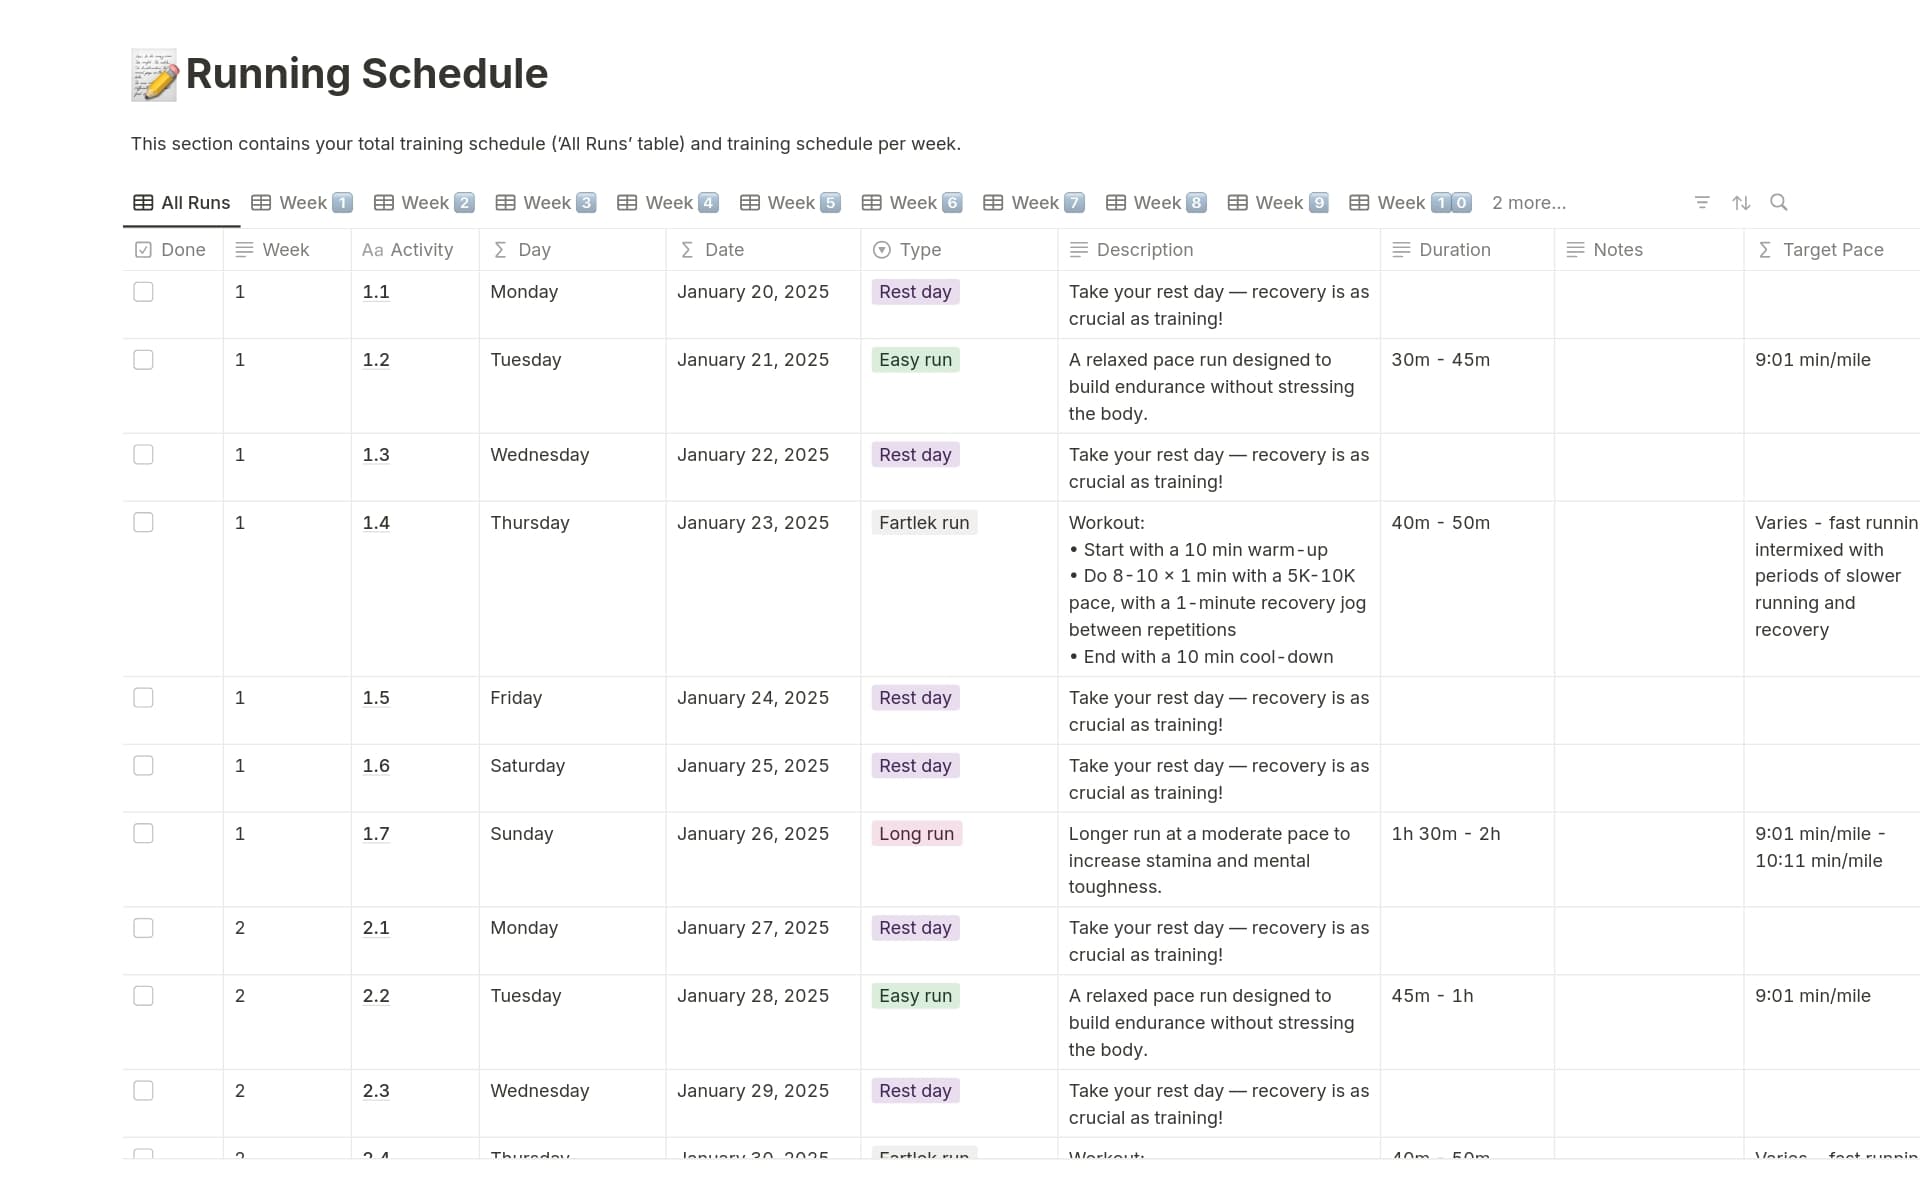This screenshot has height=1199, width=1920.
Task: Open the filter icon in table toolbar
Action: 1702,203
